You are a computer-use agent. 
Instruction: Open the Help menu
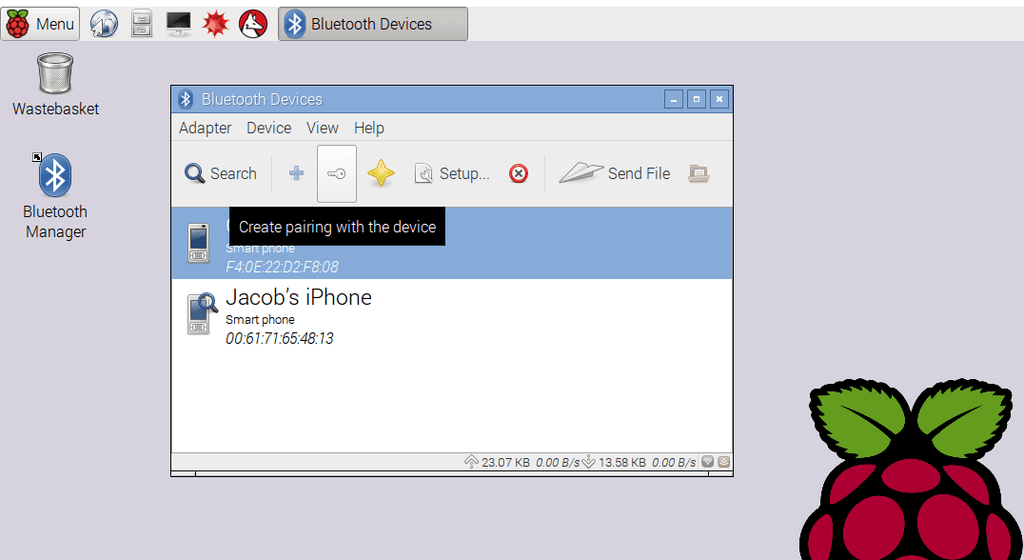(369, 128)
